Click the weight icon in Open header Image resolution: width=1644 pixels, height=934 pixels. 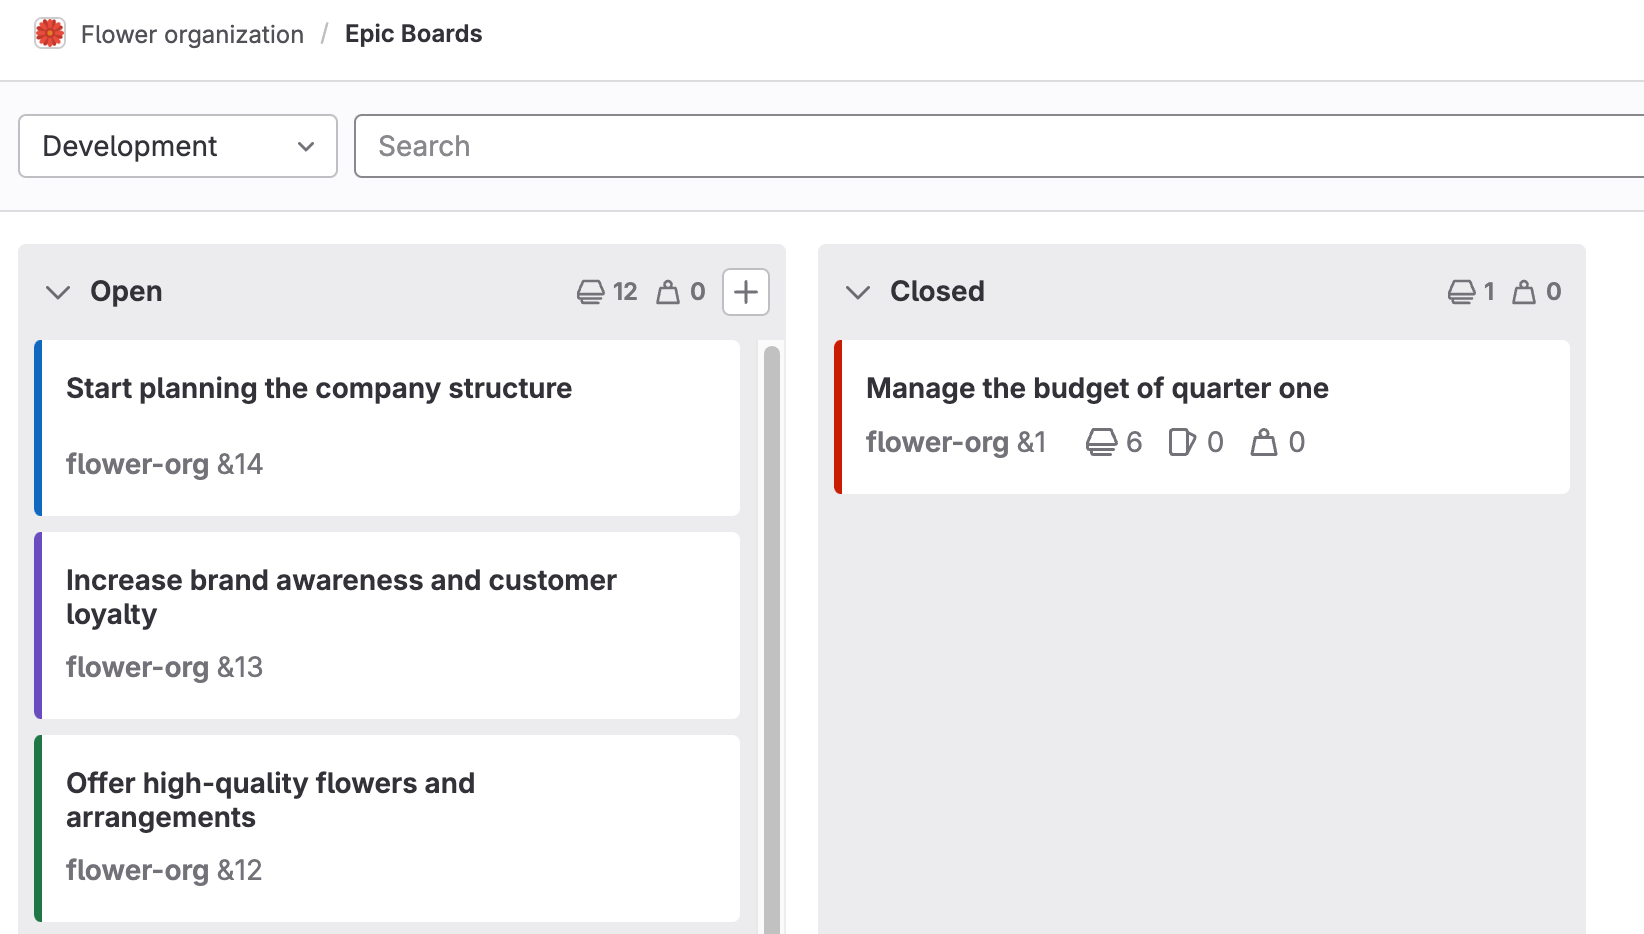pyautogui.click(x=667, y=292)
